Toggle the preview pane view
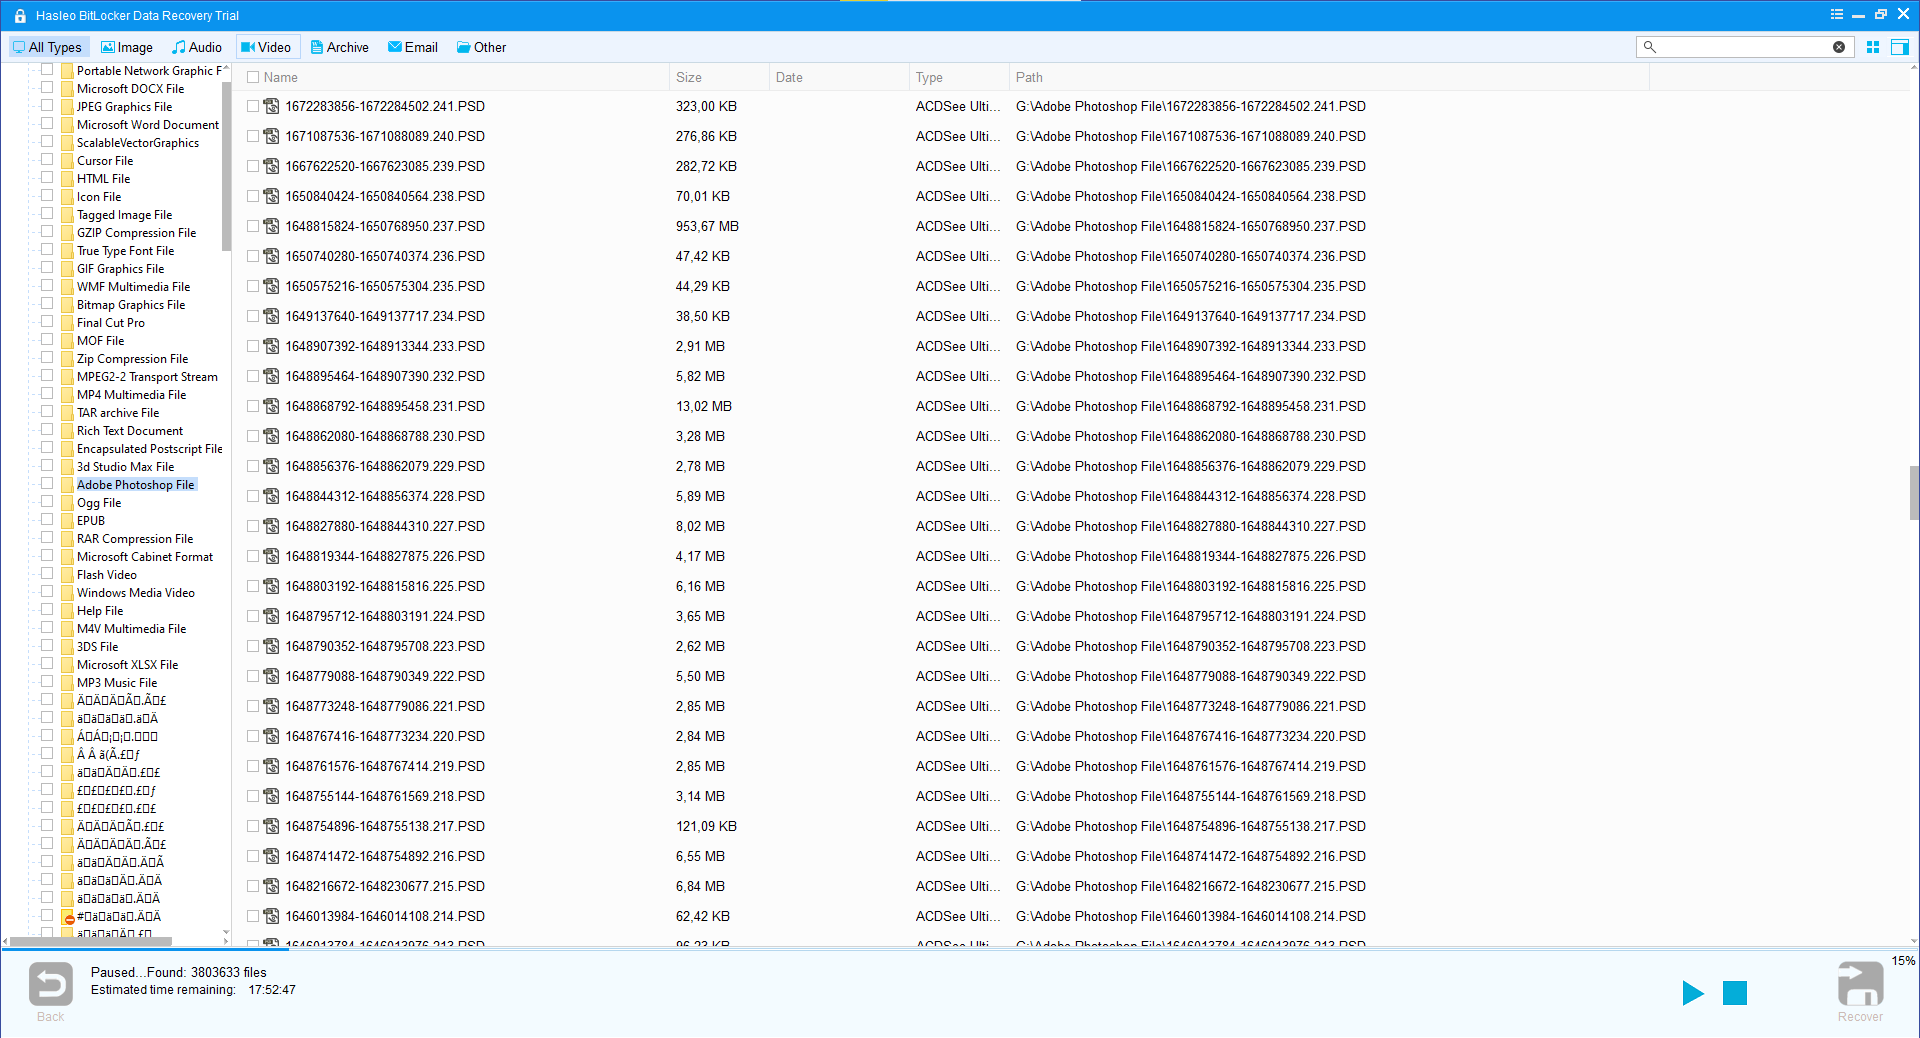This screenshot has height=1038, width=1920. point(1900,47)
